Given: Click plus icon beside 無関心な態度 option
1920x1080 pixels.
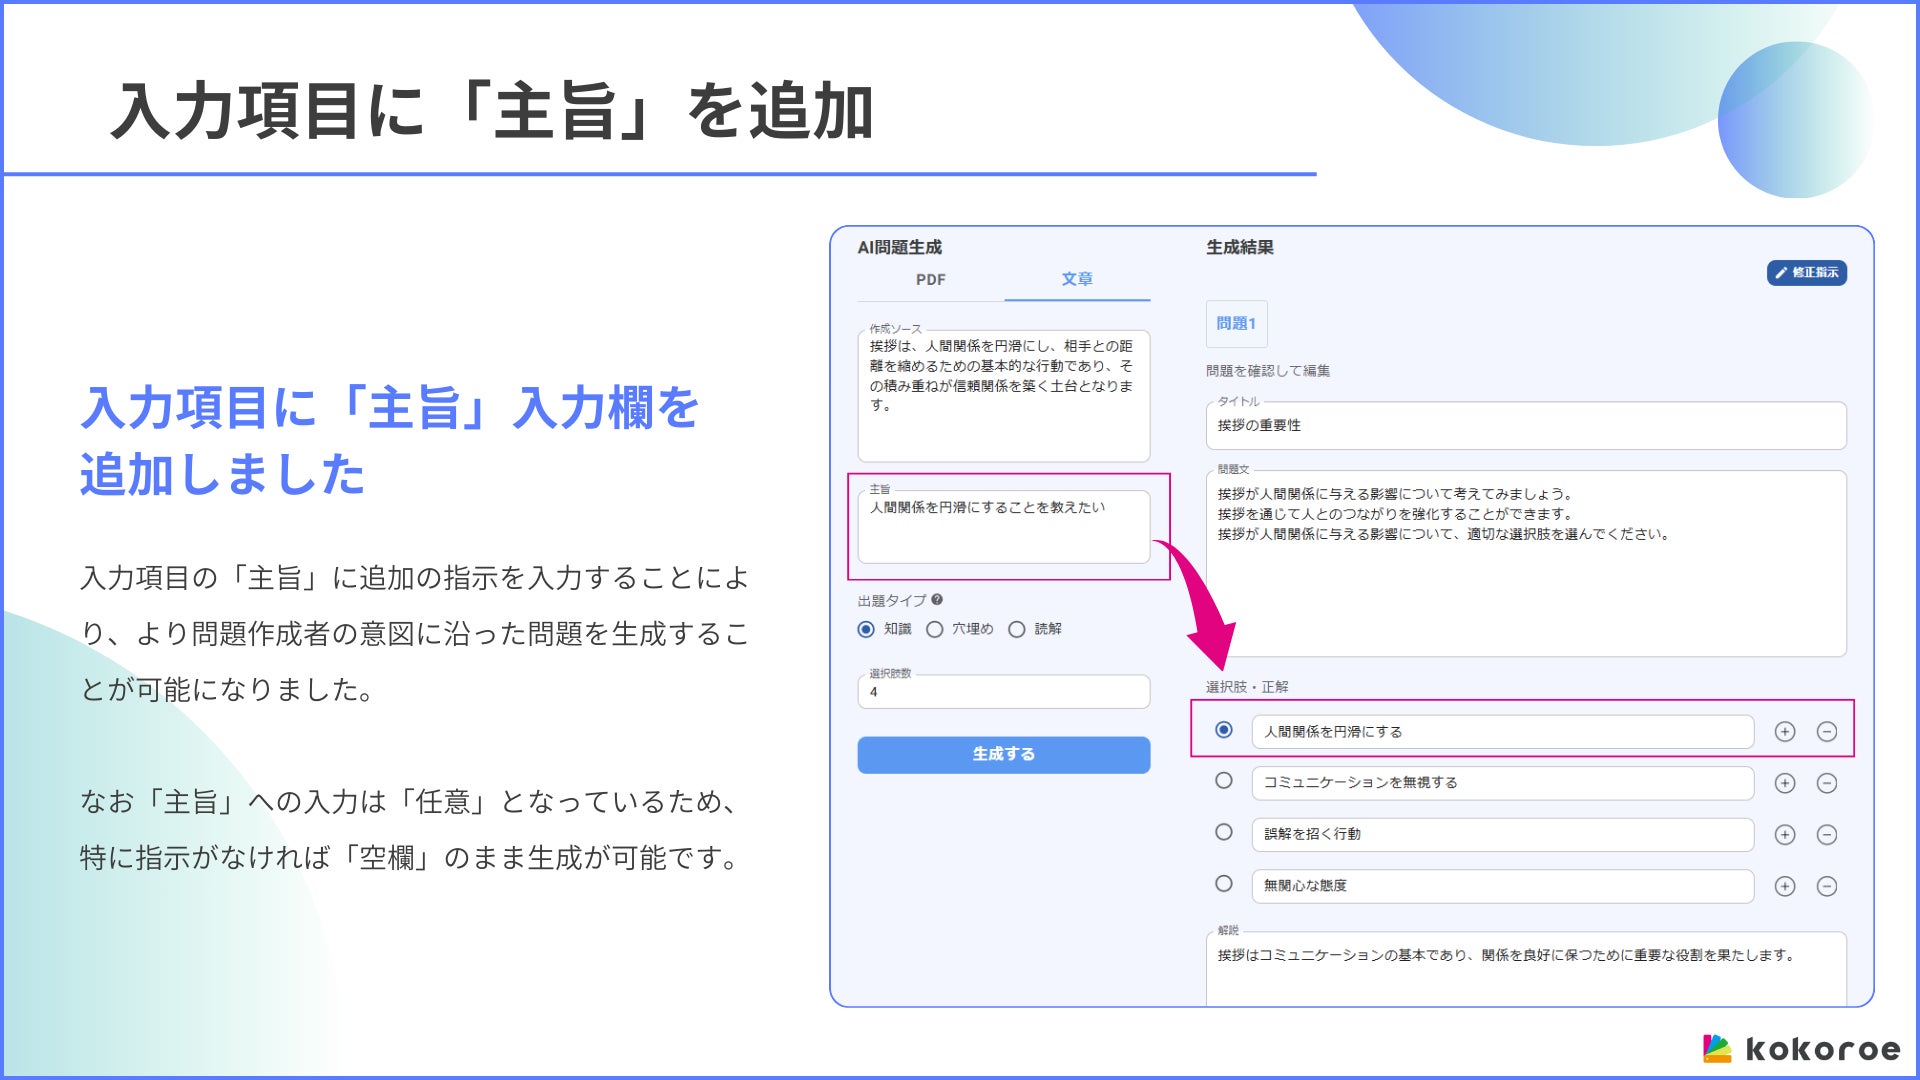Looking at the screenshot, I should pyautogui.click(x=1785, y=886).
